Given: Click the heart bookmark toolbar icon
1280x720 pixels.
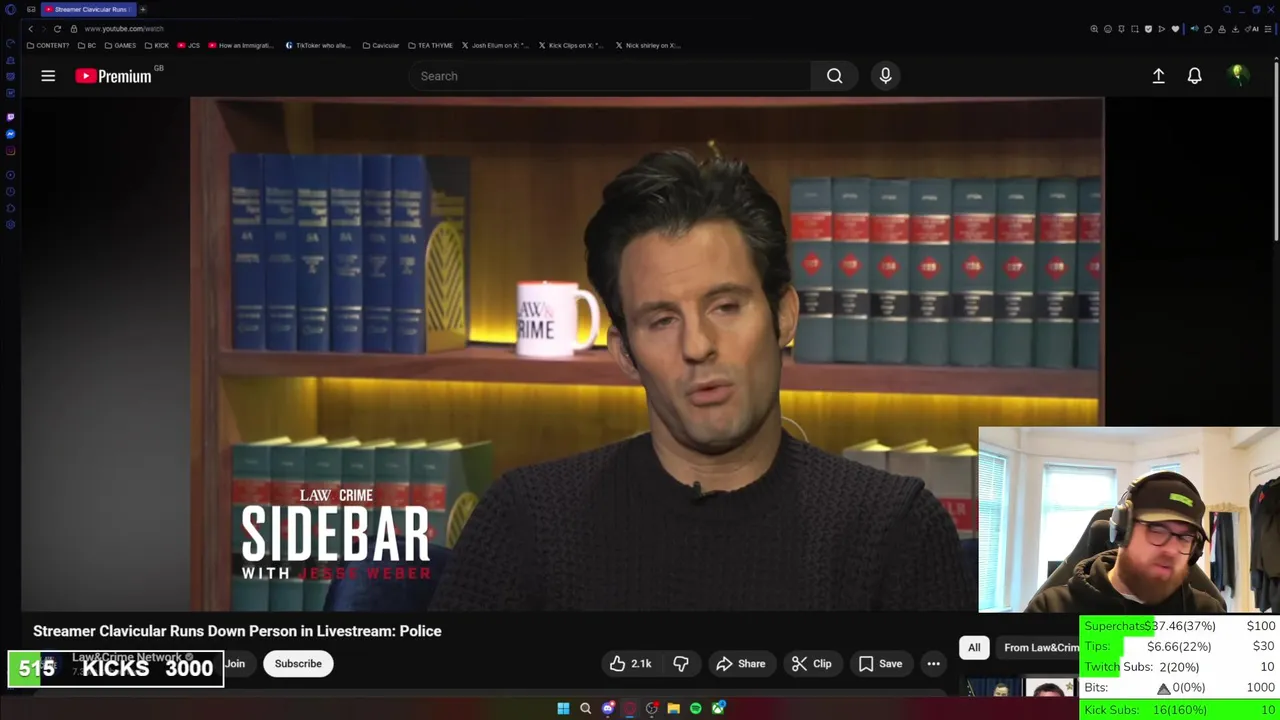Looking at the screenshot, I should click(x=1175, y=29).
